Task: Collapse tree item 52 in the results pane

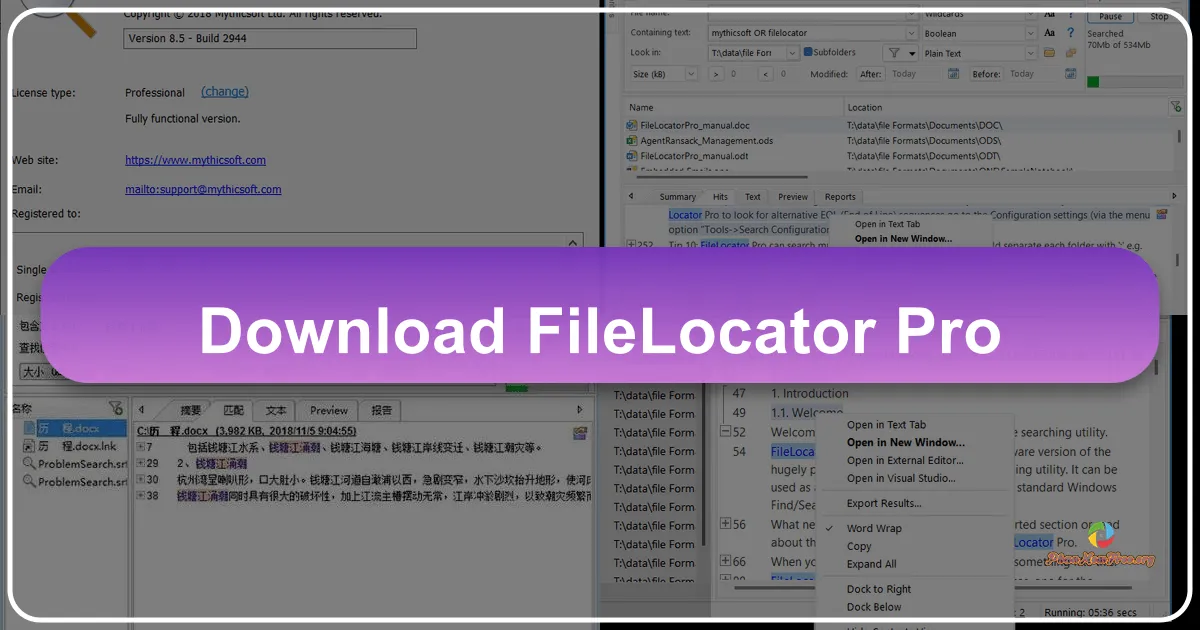Action: click(x=725, y=431)
